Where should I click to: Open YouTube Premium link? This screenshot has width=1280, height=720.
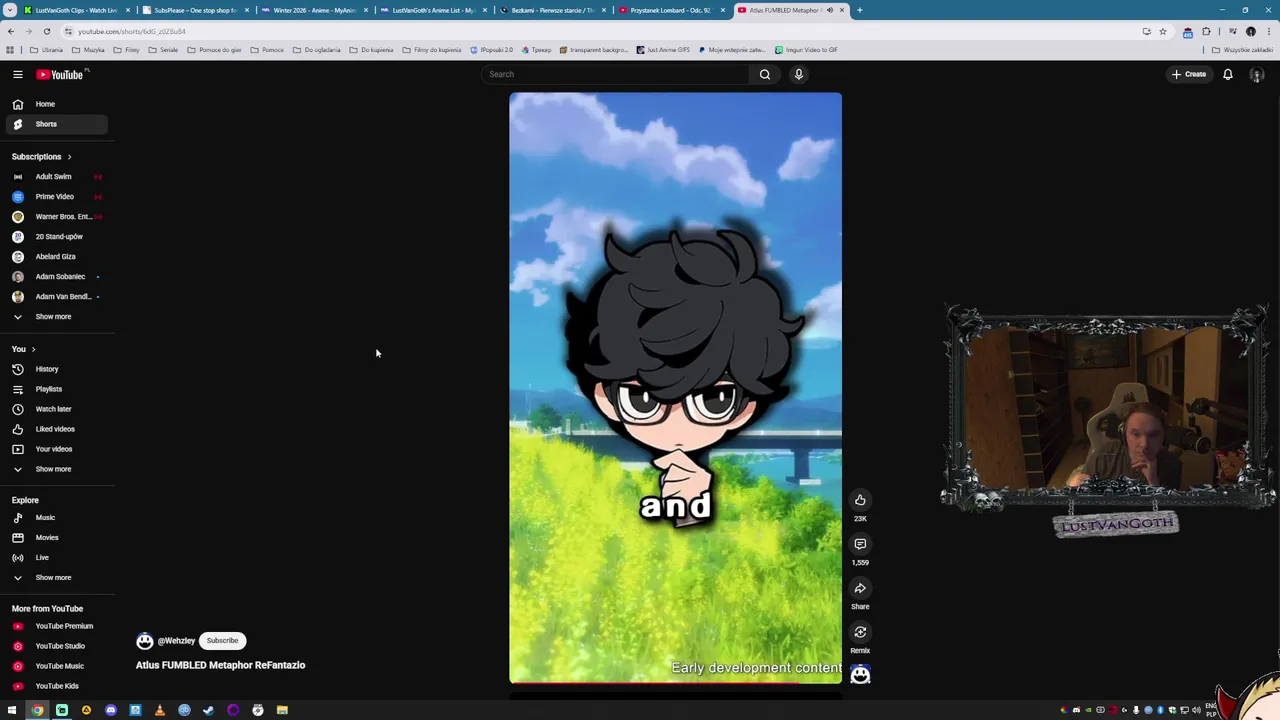click(x=56, y=626)
